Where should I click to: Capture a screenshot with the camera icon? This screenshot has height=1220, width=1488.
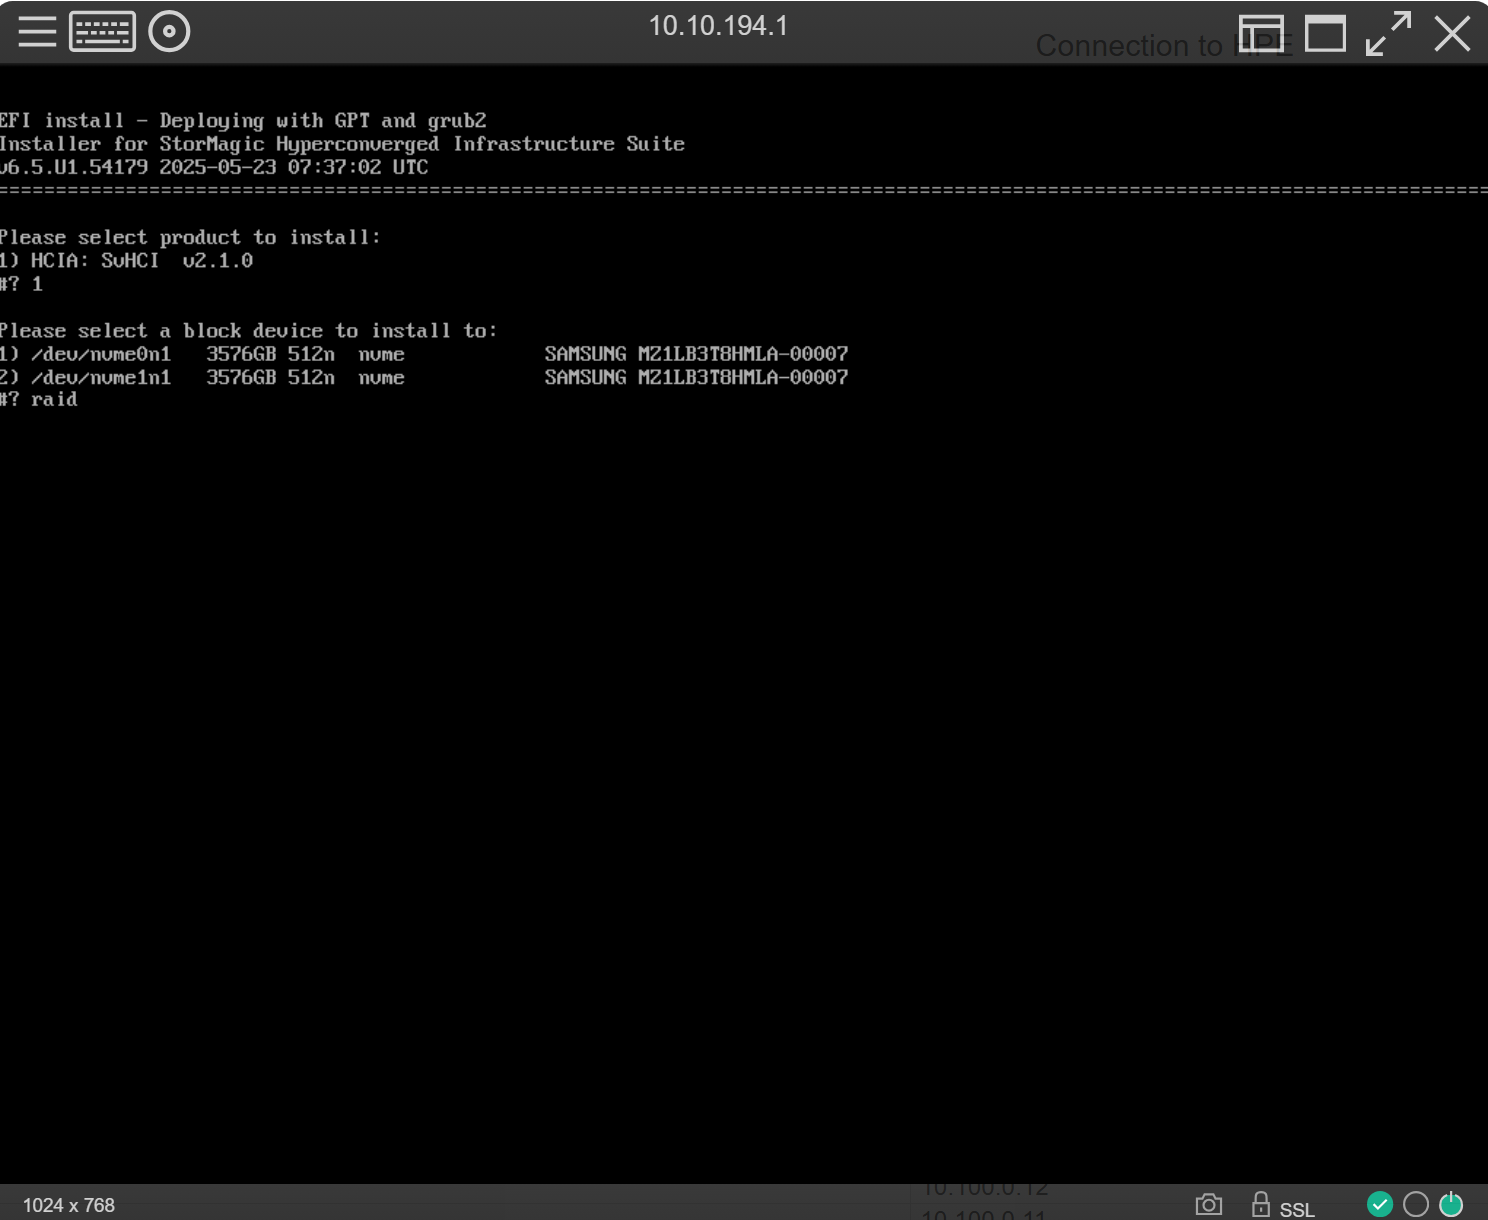coord(1209,1204)
